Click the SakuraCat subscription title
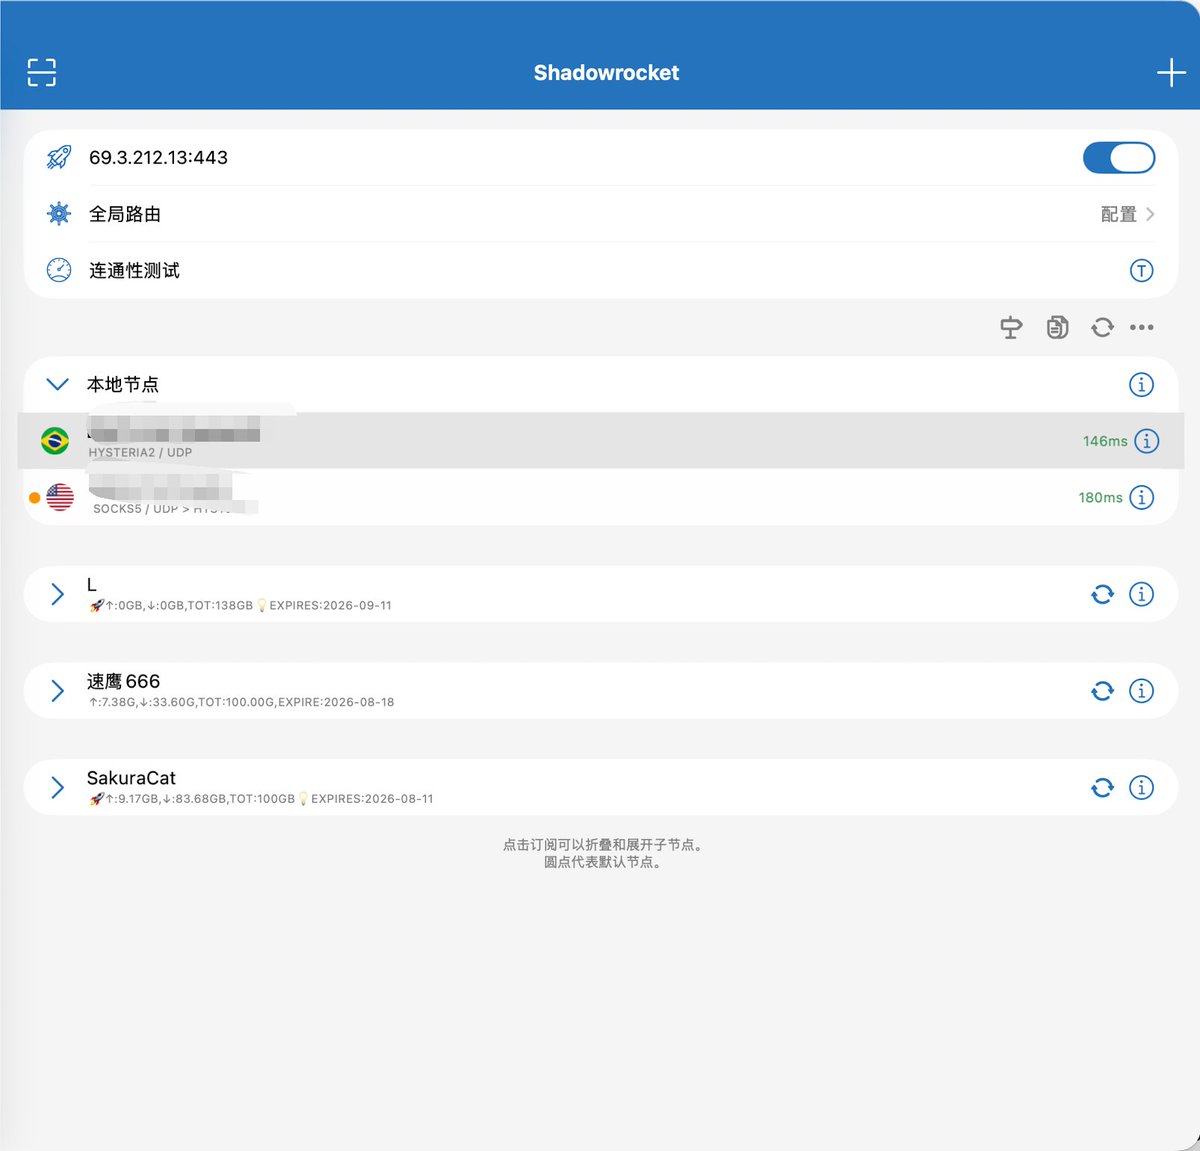 click(x=131, y=778)
